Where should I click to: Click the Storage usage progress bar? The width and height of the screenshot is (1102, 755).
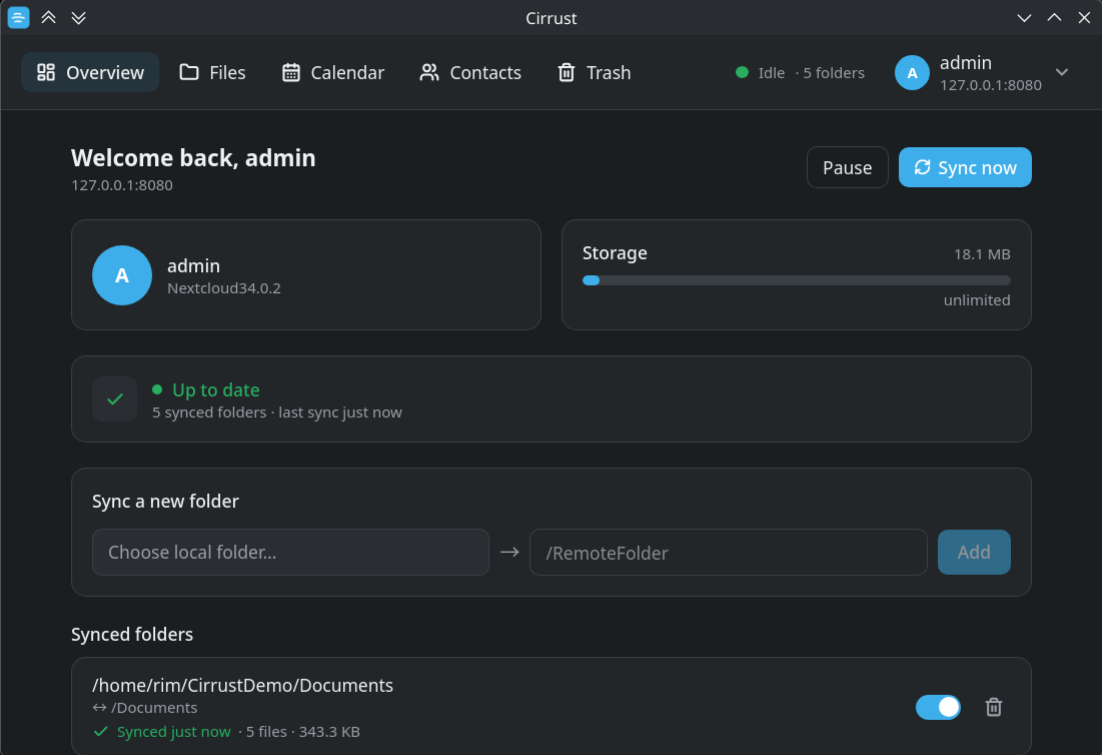796,280
